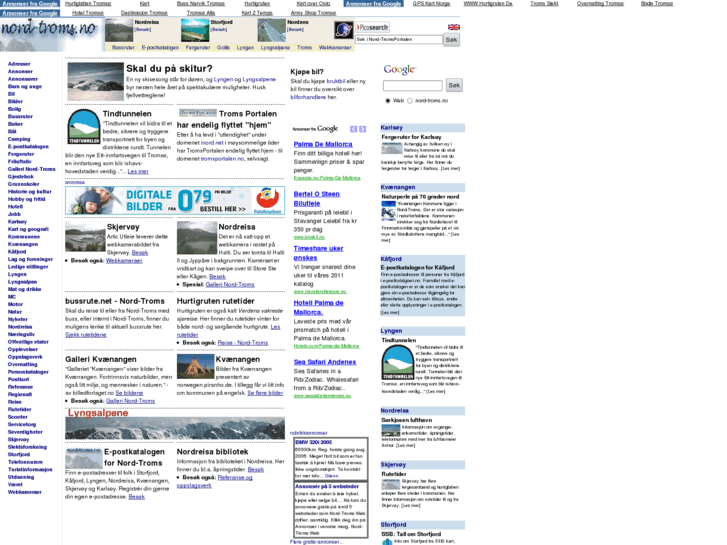The width and height of the screenshot is (727, 545).
Task: Click the Søk button under the Google logo
Action: point(454,85)
